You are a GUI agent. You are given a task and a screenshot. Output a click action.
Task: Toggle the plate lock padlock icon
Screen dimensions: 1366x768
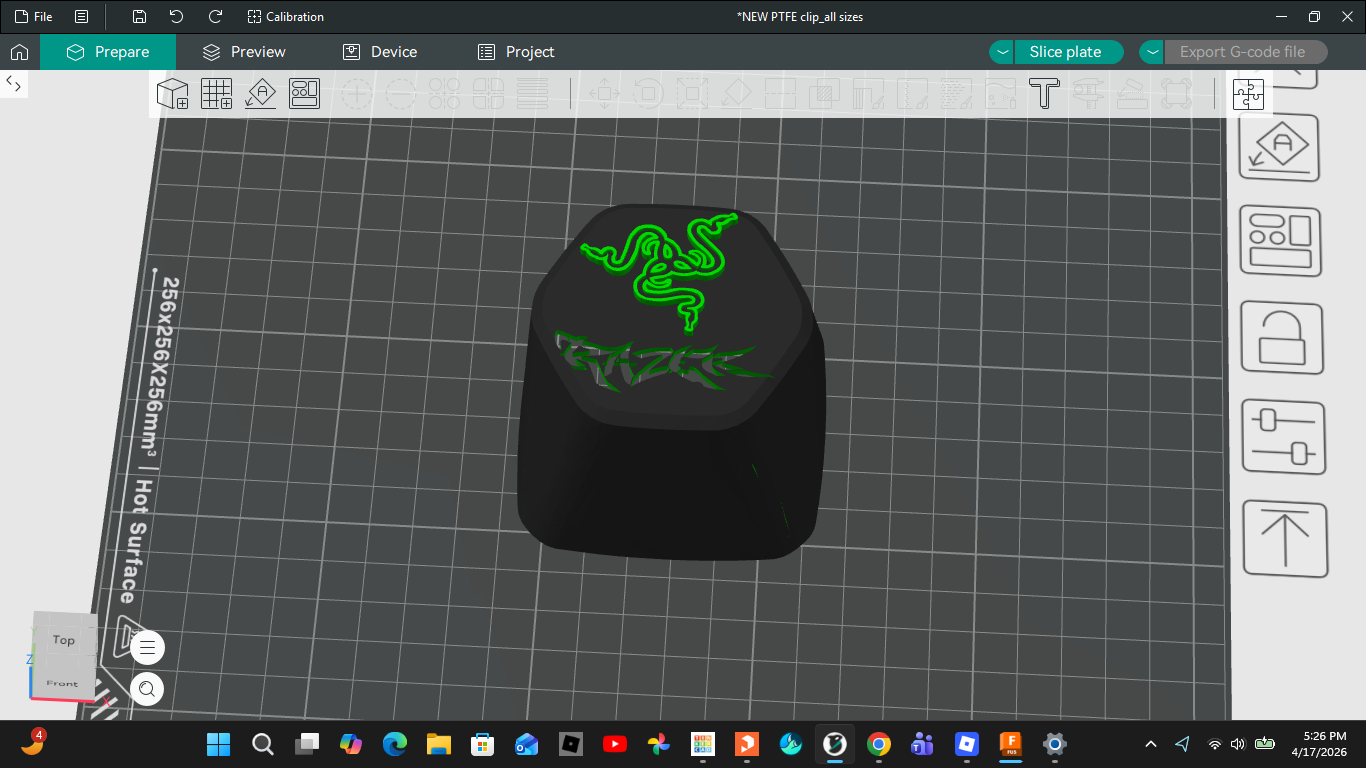(x=1282, y=337)
